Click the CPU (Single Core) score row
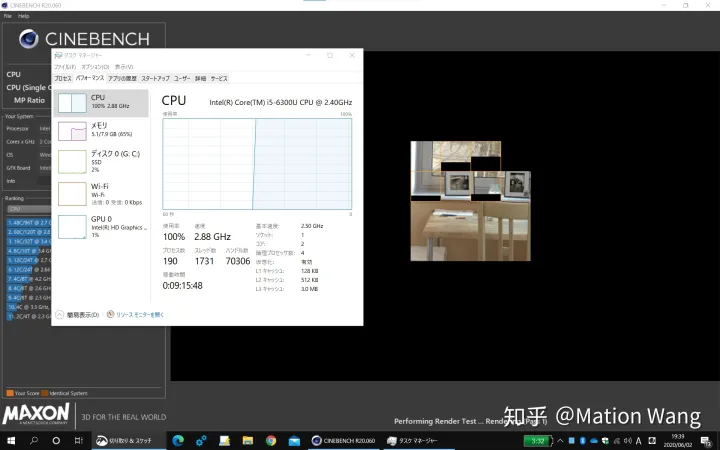Viewport: 720px width, 450px height. pyautogui.click(x=28, y=87)
